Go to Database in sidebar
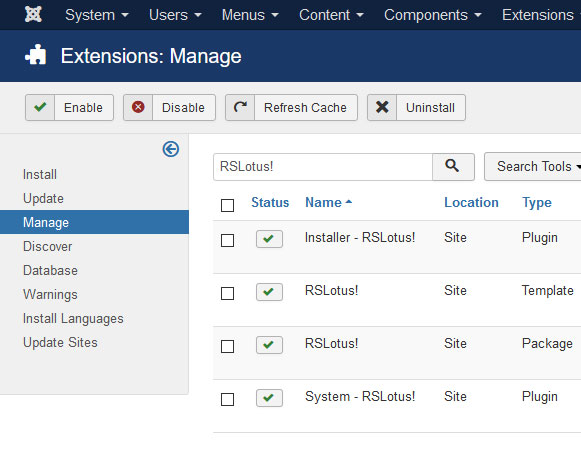 click(x=50, y=270)
